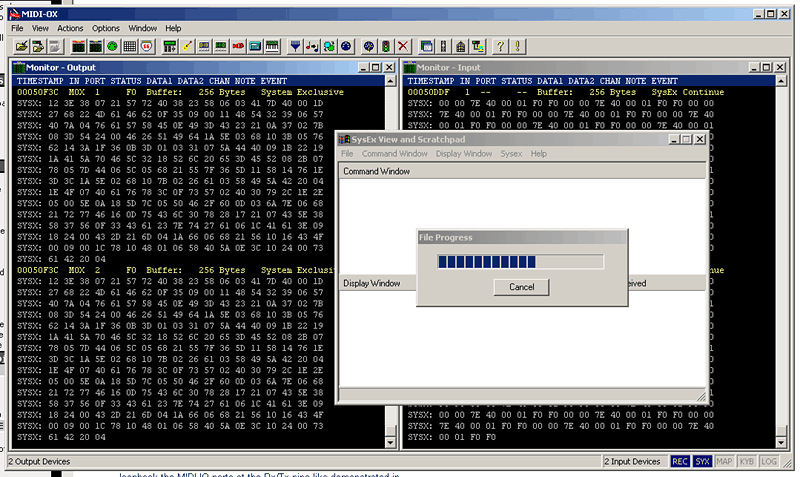Open the File menu in MIDI-OX
The width and height of the screenshot is (800, 477).
(x=17, y=28)
